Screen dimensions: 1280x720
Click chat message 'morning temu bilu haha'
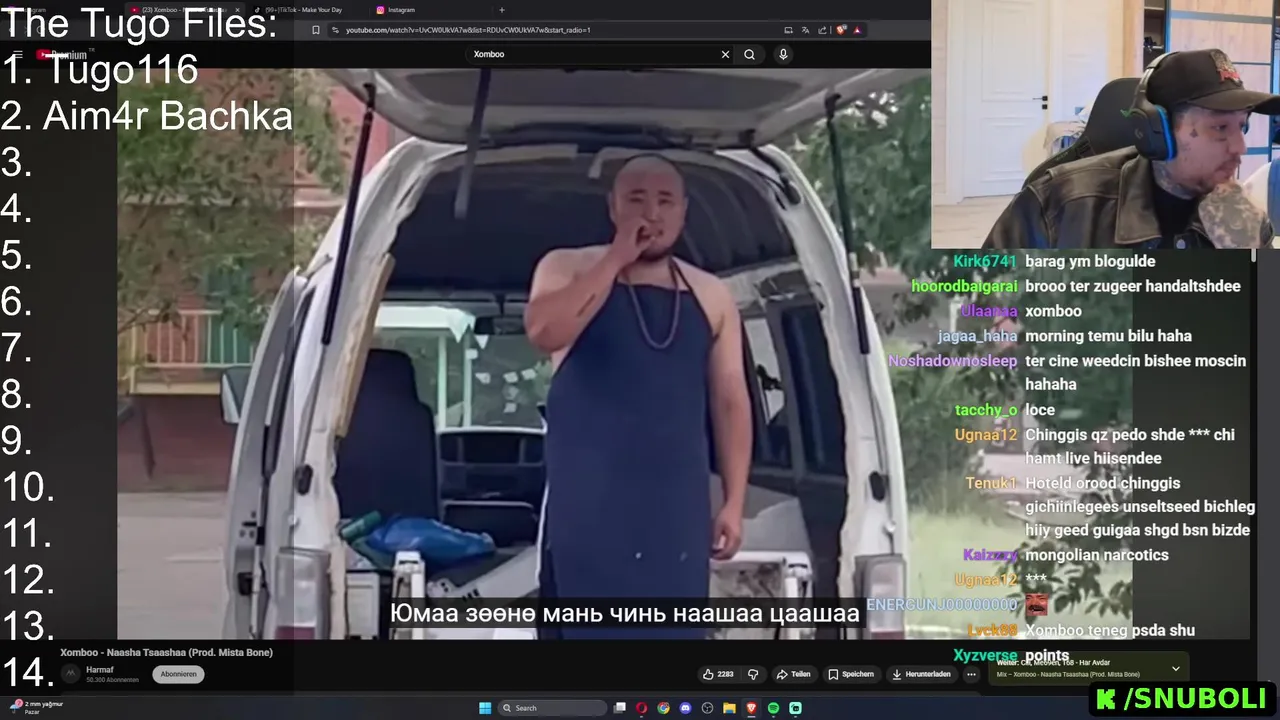[x=1108, y=336]
